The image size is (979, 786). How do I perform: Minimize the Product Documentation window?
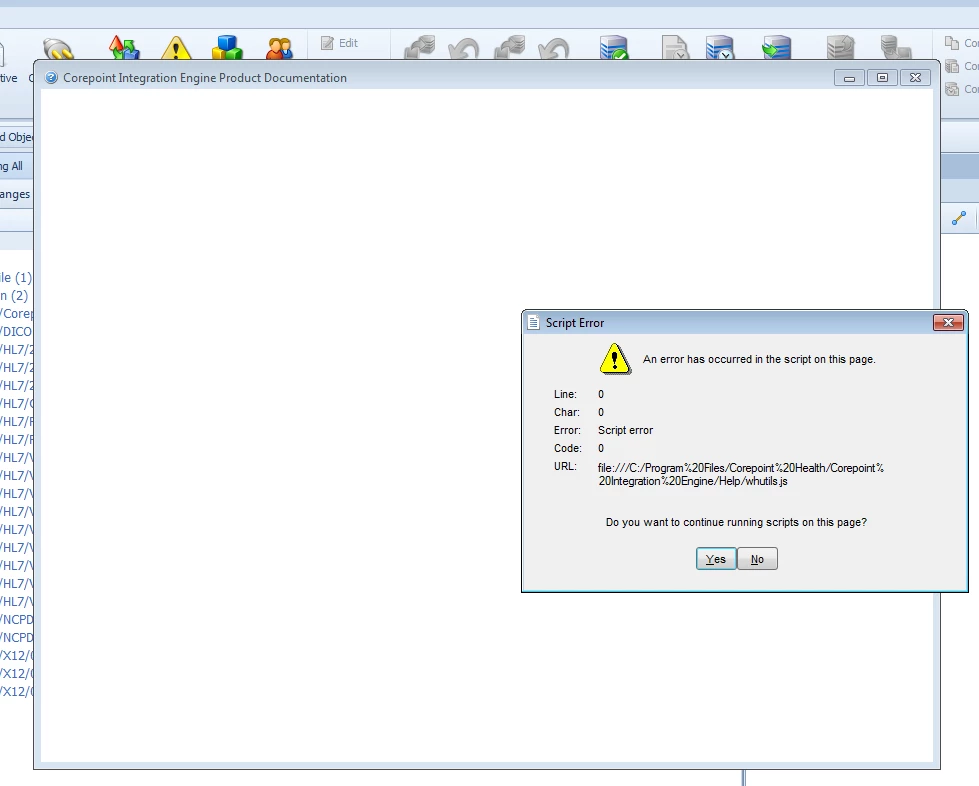click(849, 78)
